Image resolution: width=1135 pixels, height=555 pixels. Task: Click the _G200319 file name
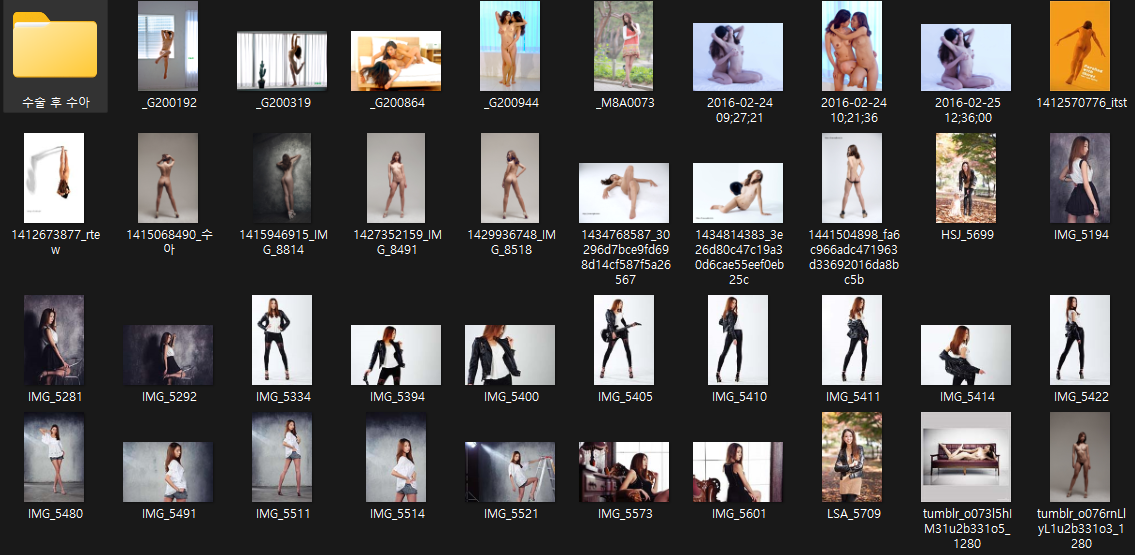tap(284, 103)
